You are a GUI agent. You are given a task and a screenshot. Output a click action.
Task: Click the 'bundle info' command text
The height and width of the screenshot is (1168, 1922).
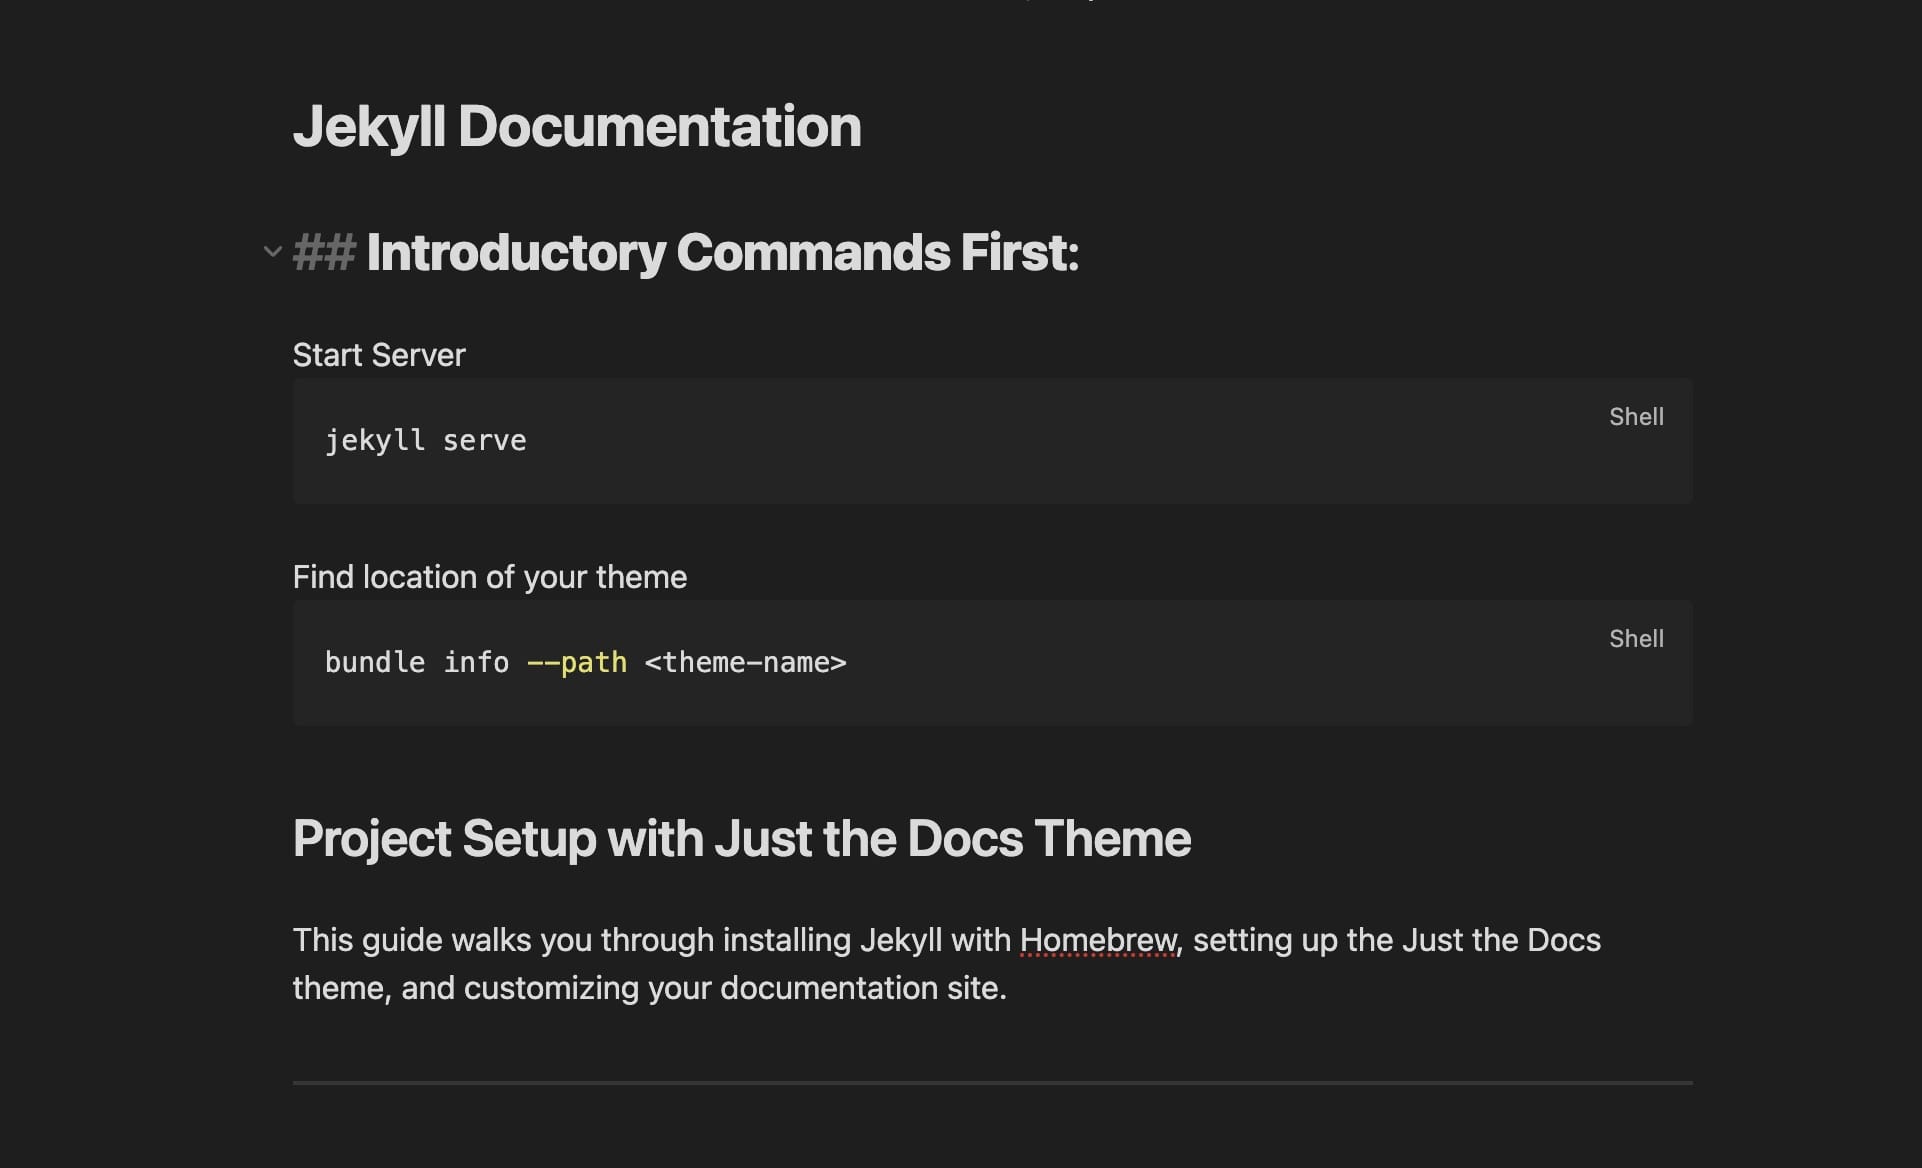(417, 663)
